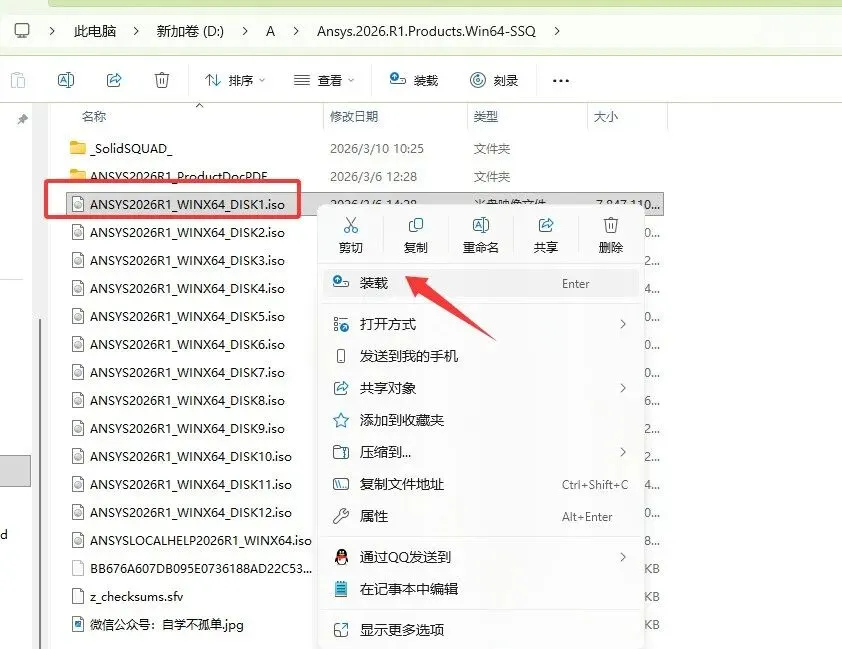The width and height of the screenshot is (842, 649).
Task: Open 共享对象 context menu entry
Action: (x=481, y=388)
